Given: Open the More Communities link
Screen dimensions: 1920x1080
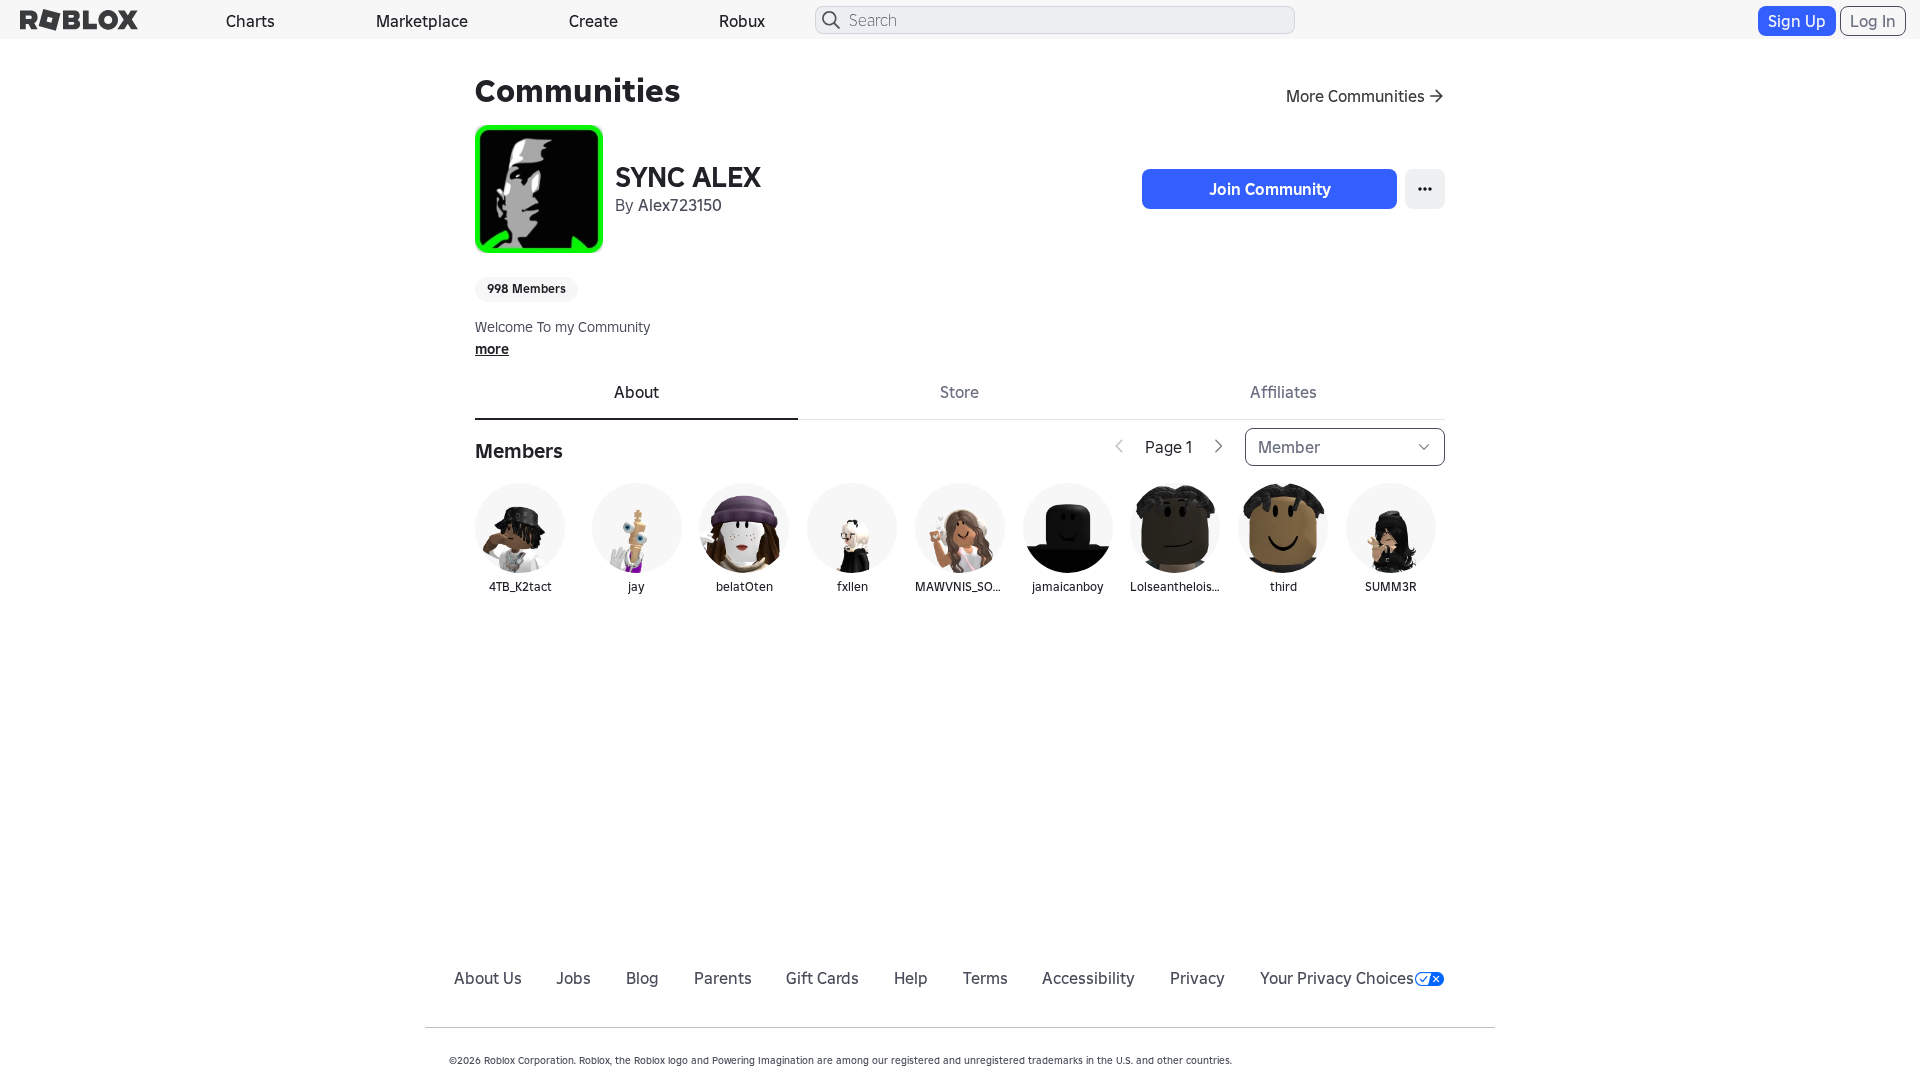Looking at the screenshot, I should point(1364,96).
